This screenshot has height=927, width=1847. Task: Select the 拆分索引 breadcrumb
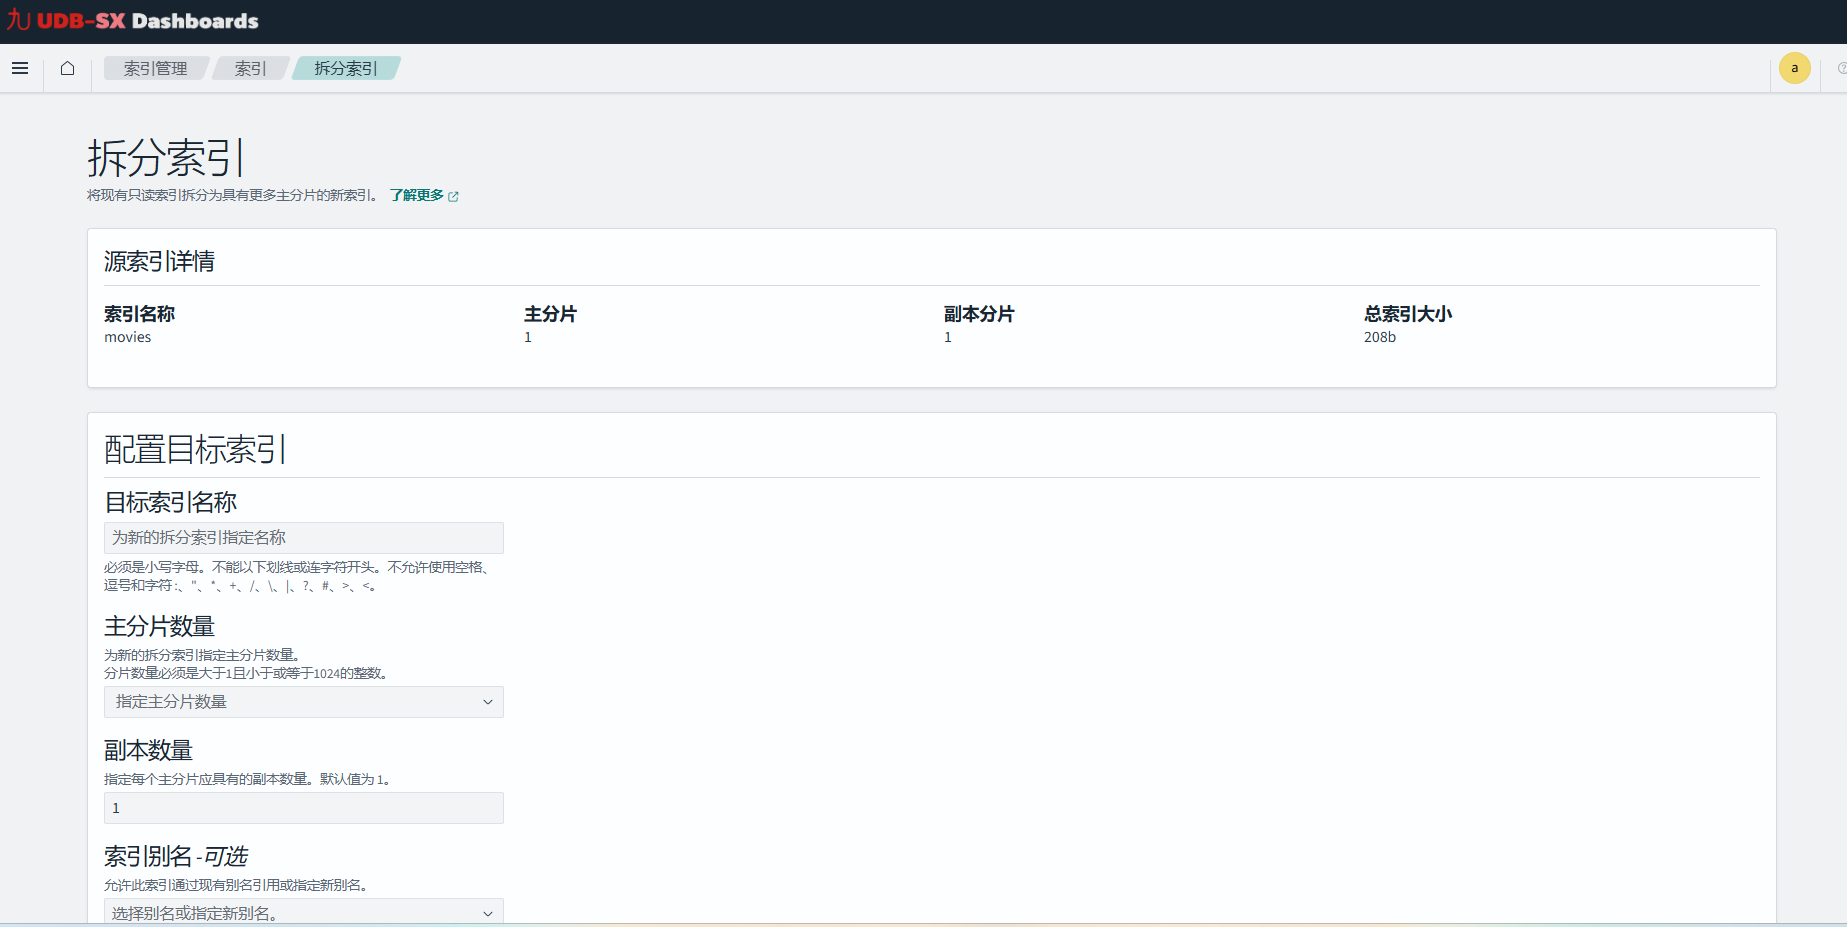346,68
